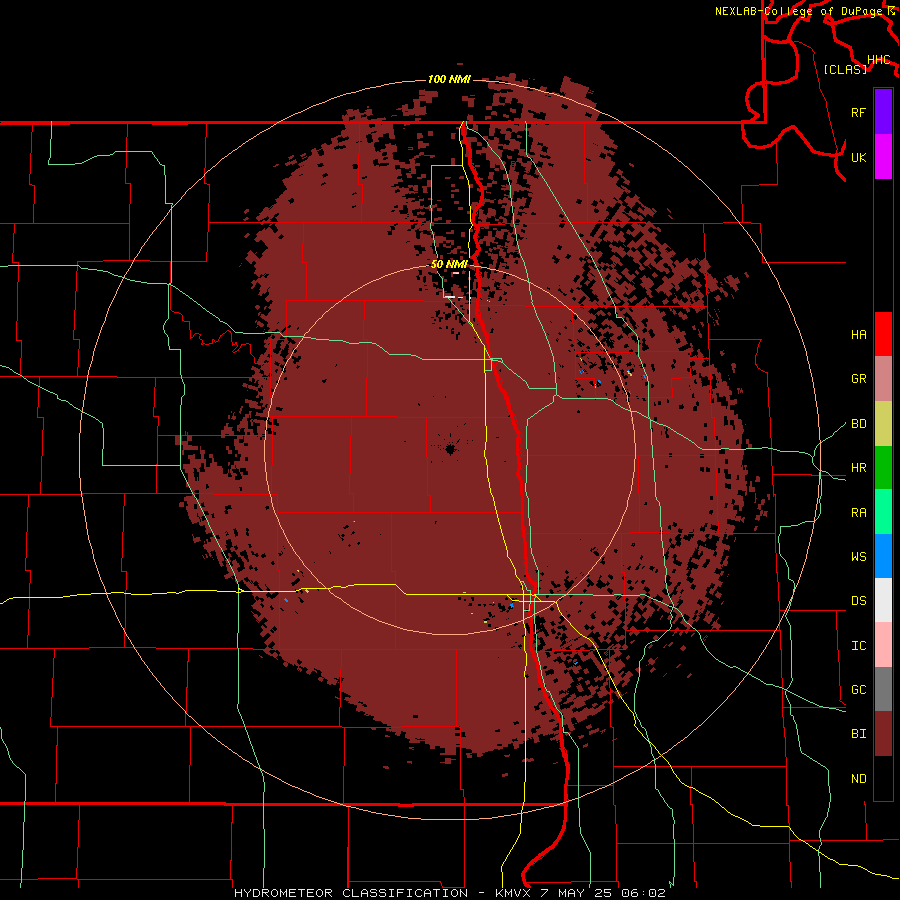This screenshot has height=900, width=900.
Task: Click the white DS legend swatch
Action: point(883,600)
